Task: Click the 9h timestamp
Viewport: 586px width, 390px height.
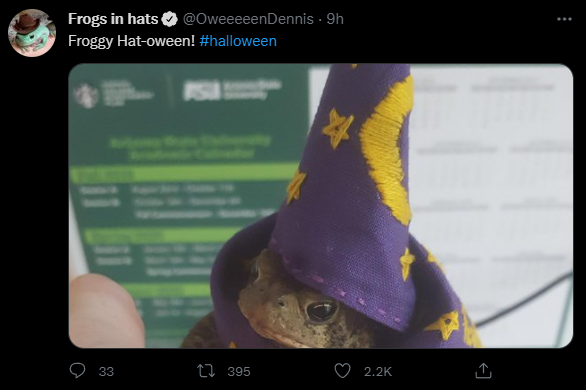Action: click(x=335, y=19)
